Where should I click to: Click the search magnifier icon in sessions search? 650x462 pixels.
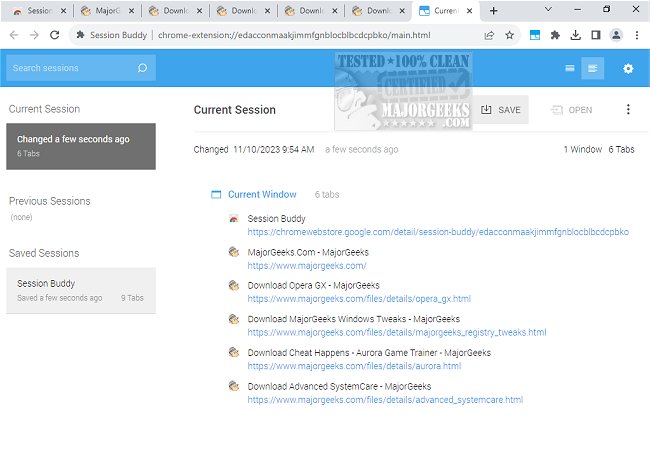142,68
